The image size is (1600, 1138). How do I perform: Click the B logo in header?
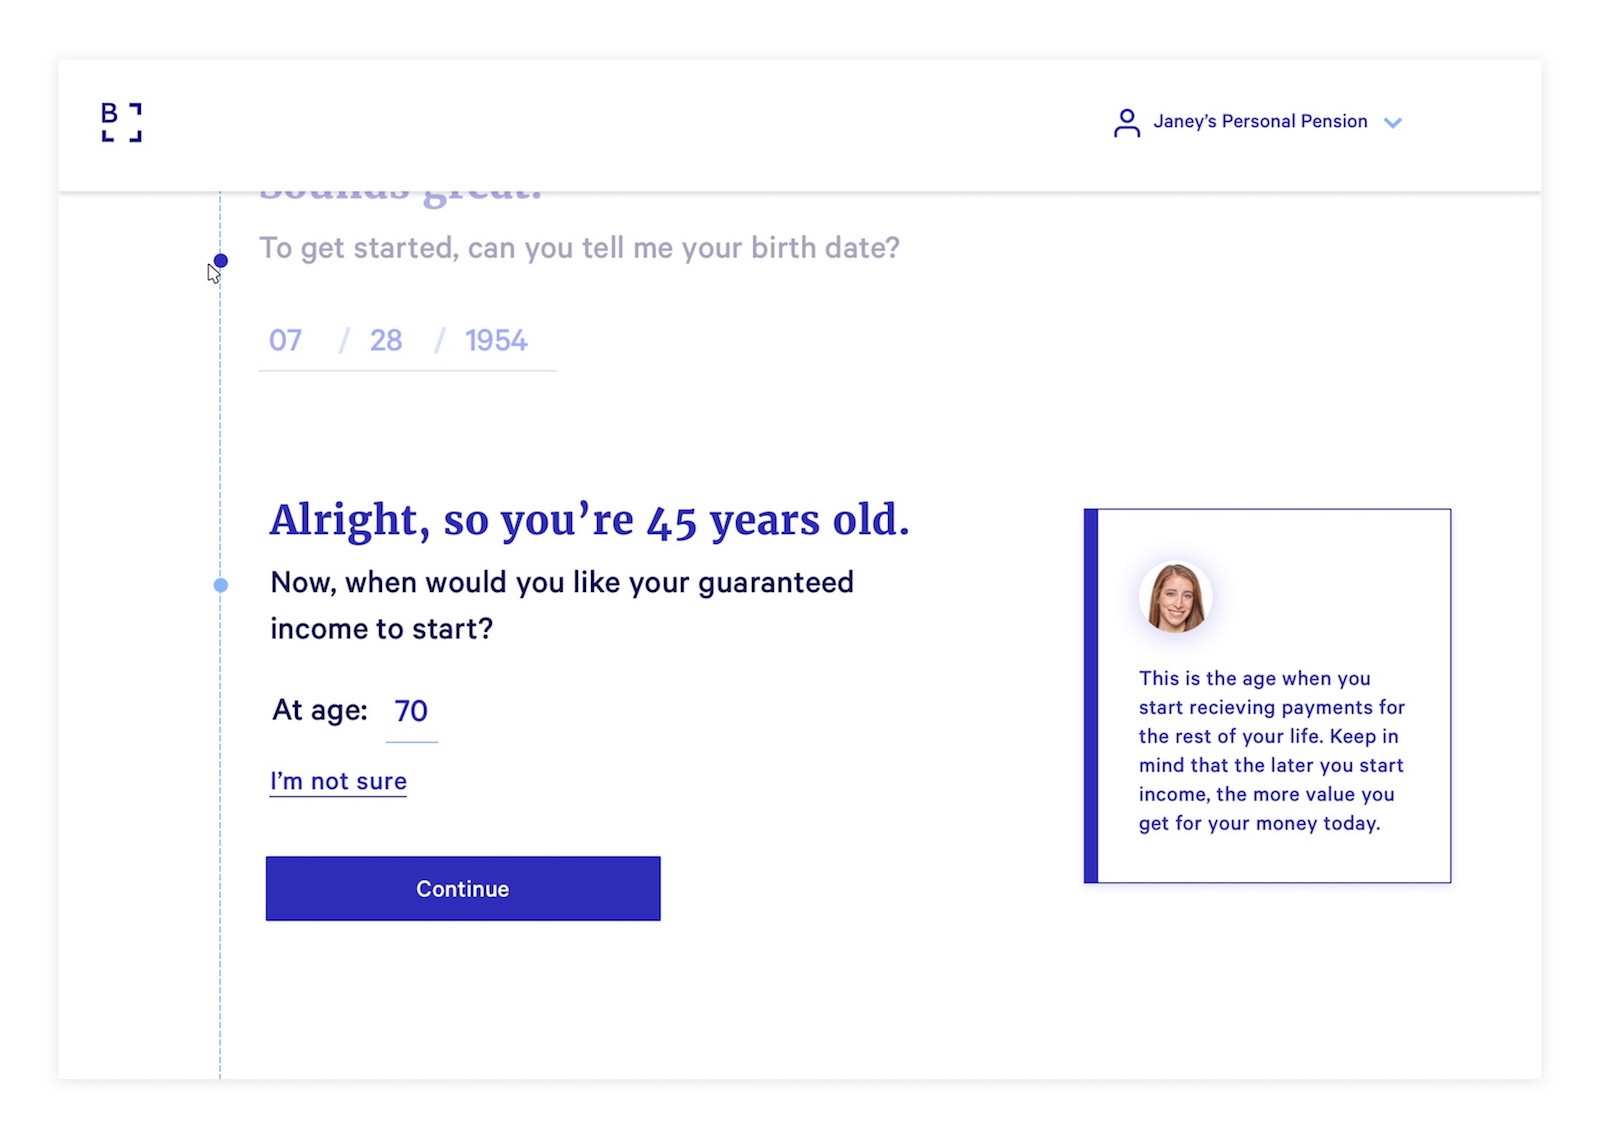(121, 122)
